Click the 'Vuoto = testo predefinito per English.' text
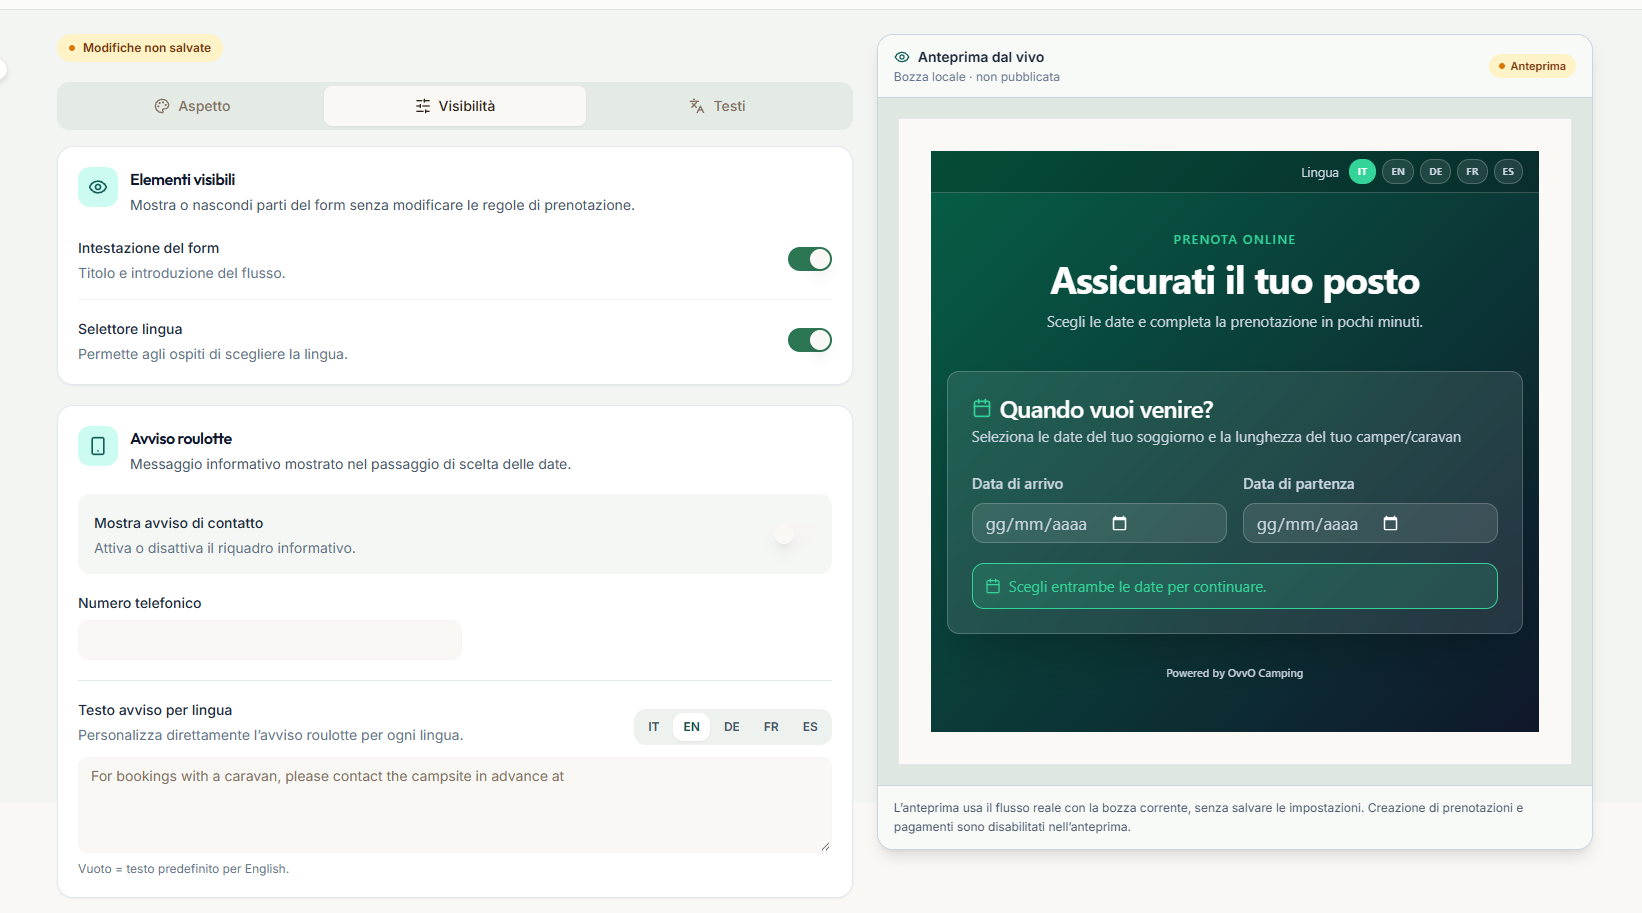Screen dimensions: 1642x913 [x=183, y=869]
